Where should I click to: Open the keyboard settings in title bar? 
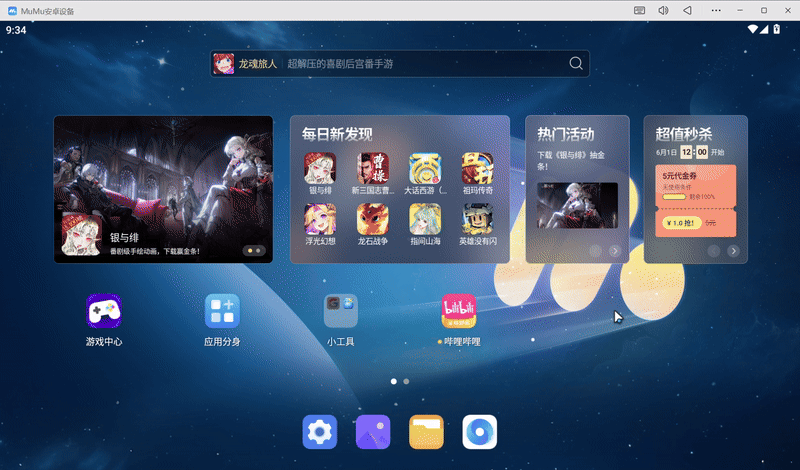[x=640, y=10]
